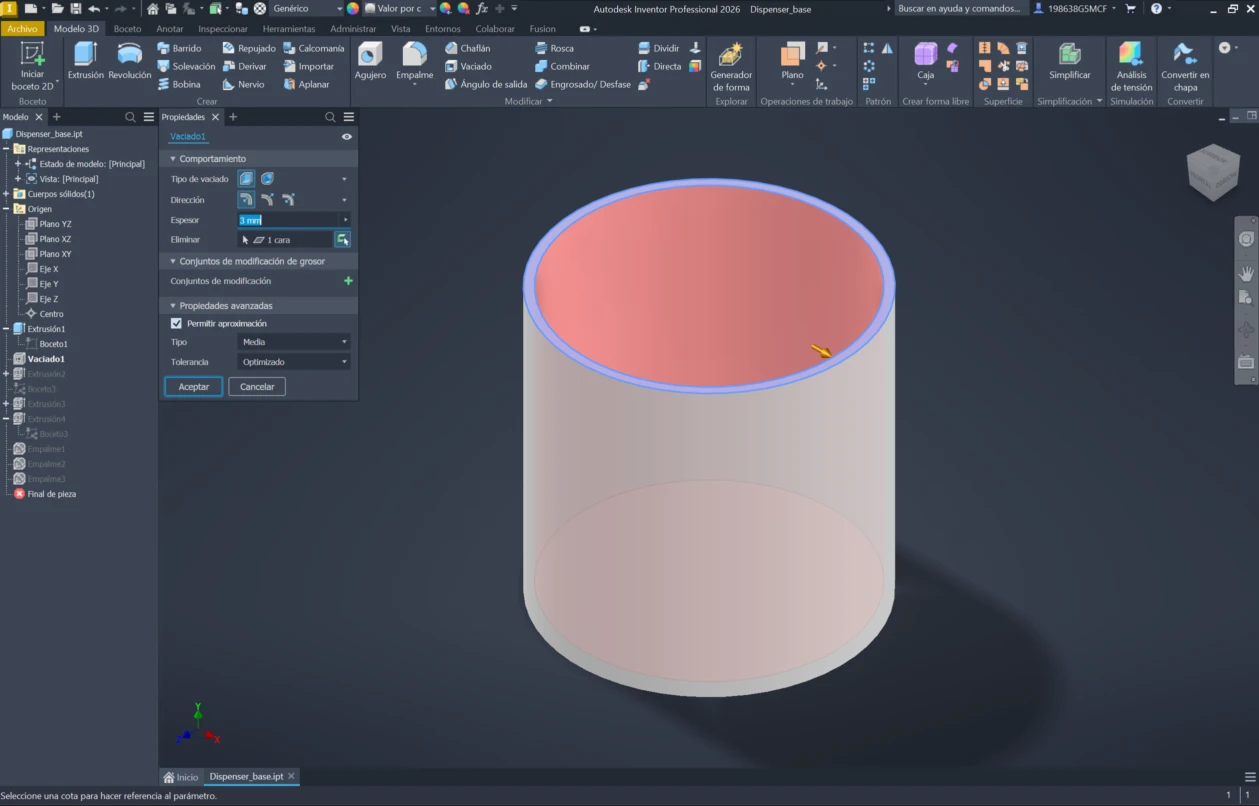
Task: Choose the Vaciado shell tool in ribbon
Action: (x=468, y=66)
